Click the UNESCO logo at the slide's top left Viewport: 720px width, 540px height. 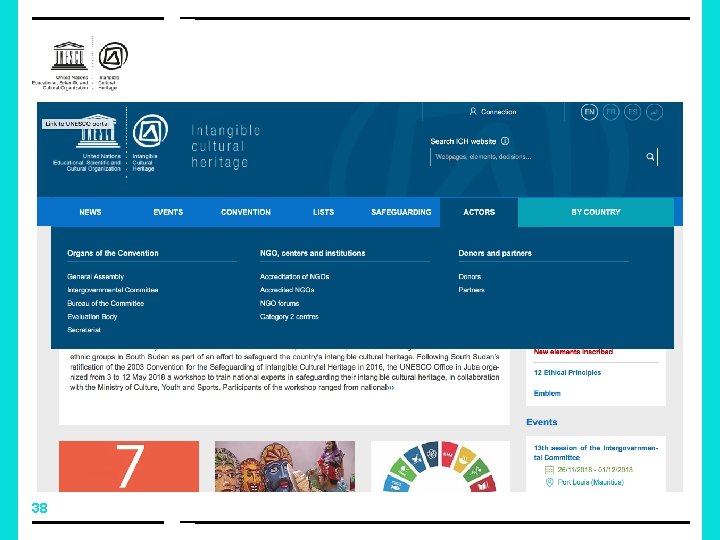tap(69, 56)
